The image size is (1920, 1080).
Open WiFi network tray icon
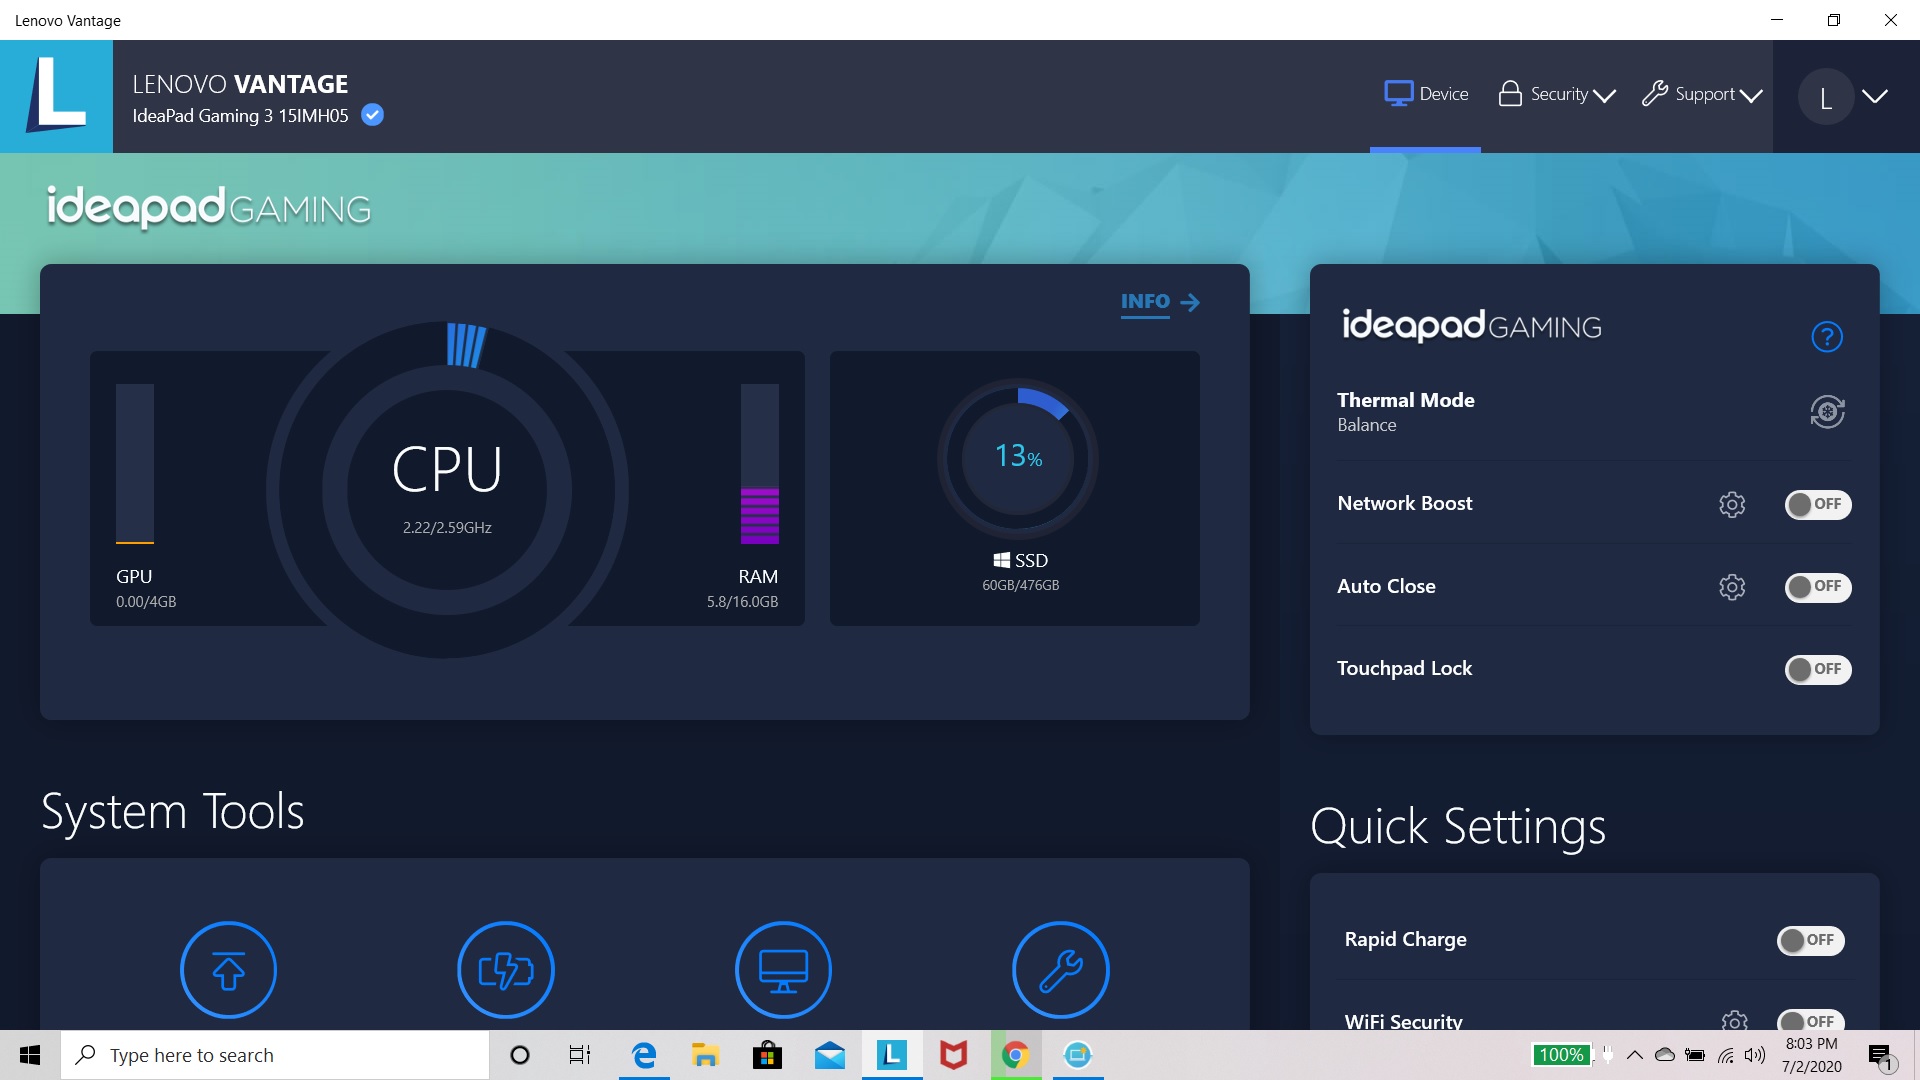coord(1726,1055)
